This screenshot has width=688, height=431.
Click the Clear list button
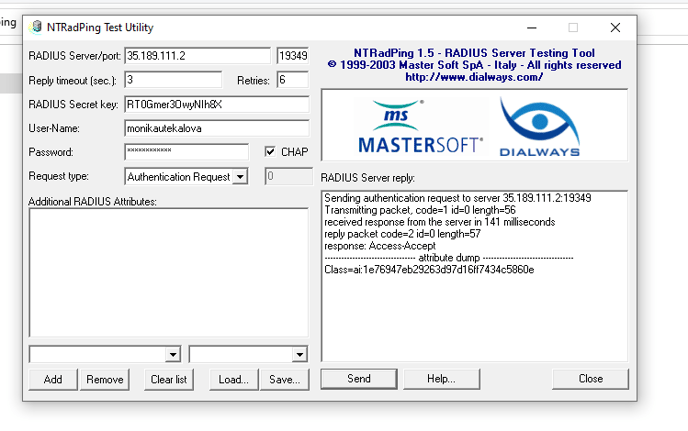pyautogui.click(x=169, y=379)
